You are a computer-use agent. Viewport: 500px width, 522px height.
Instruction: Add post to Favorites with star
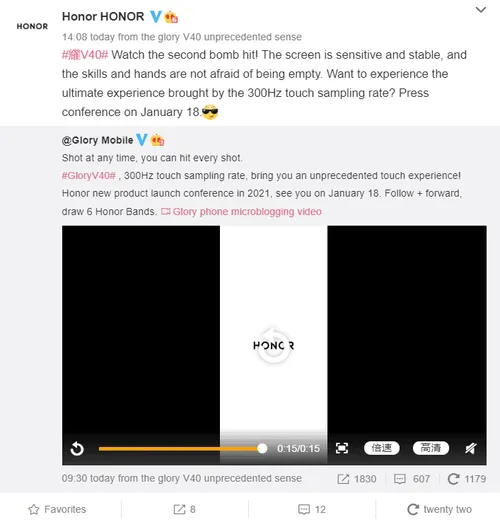[x=57, y=509]
